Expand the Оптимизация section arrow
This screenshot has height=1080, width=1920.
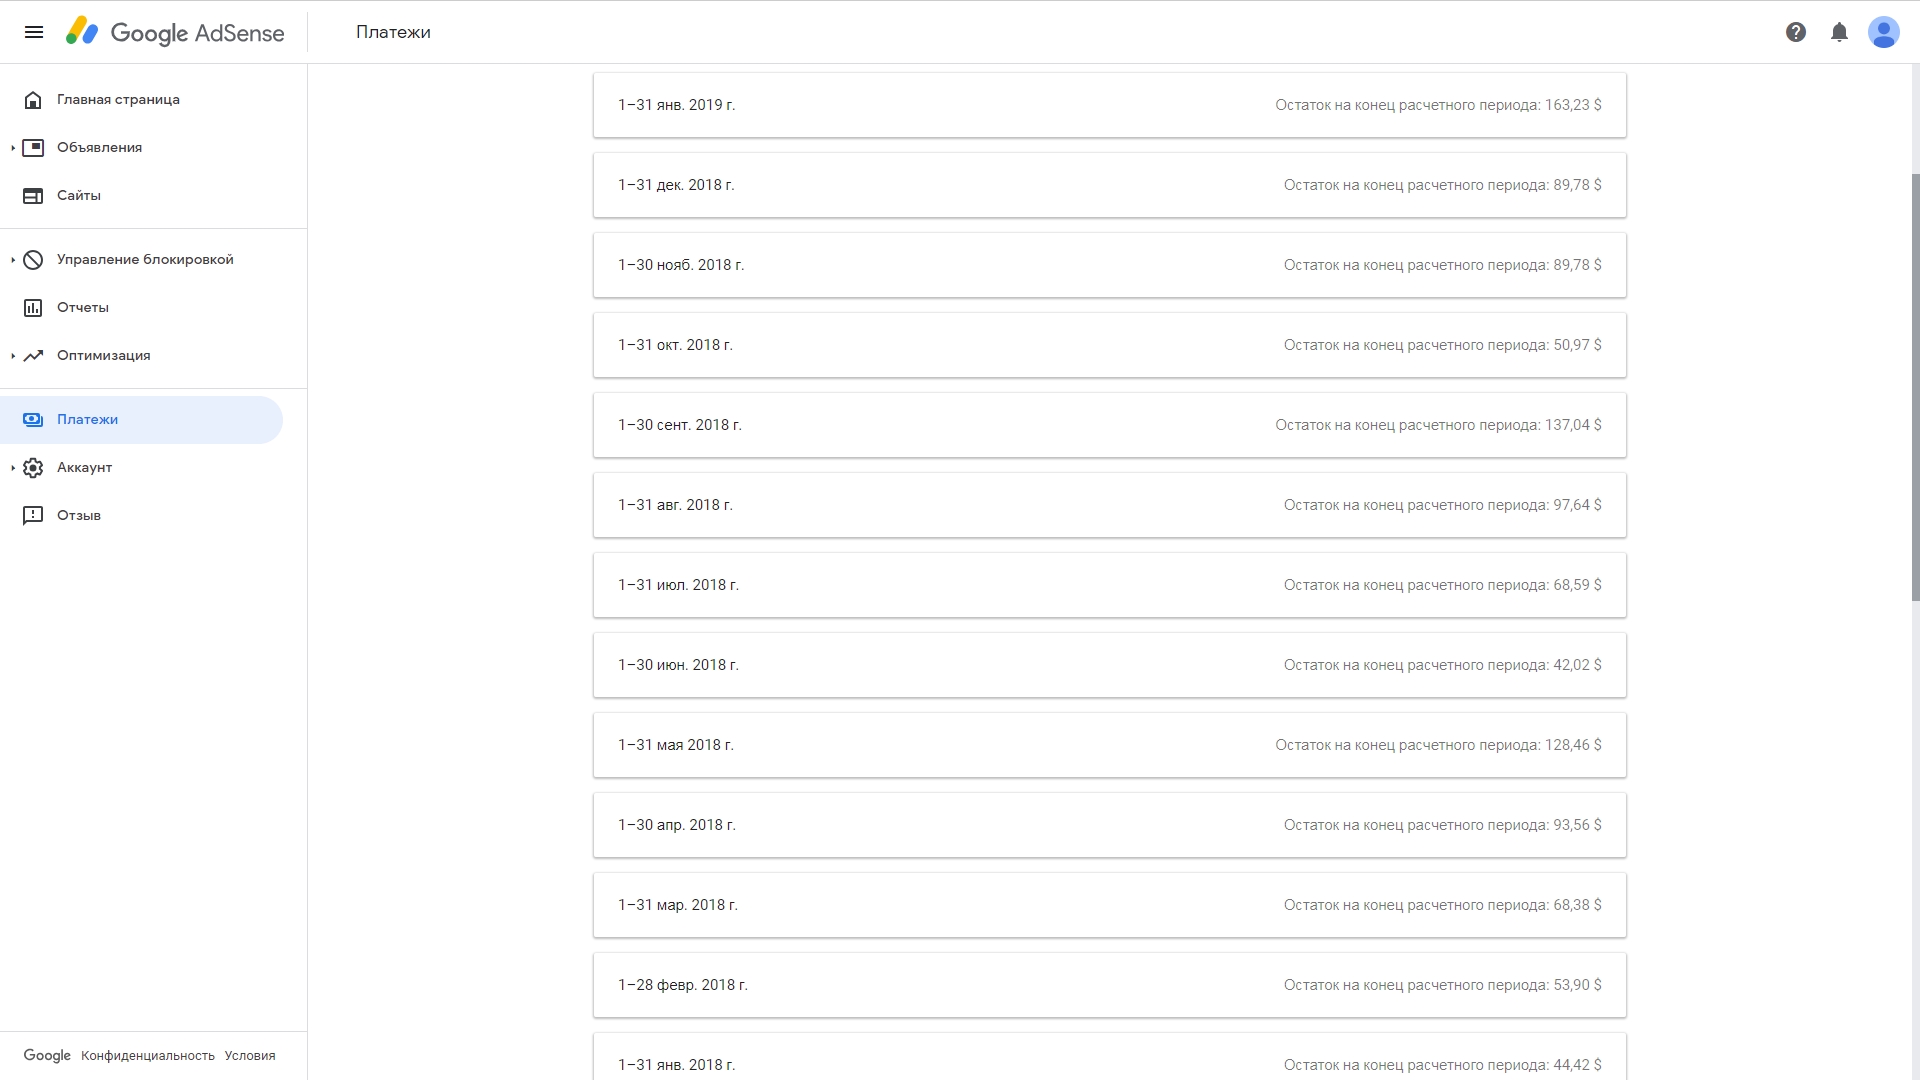point(13,356)
